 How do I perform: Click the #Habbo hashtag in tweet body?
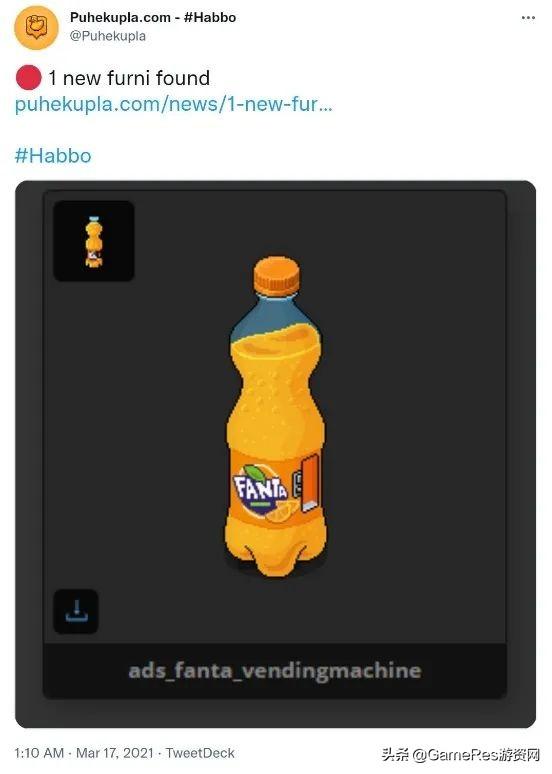coord(53,155)
